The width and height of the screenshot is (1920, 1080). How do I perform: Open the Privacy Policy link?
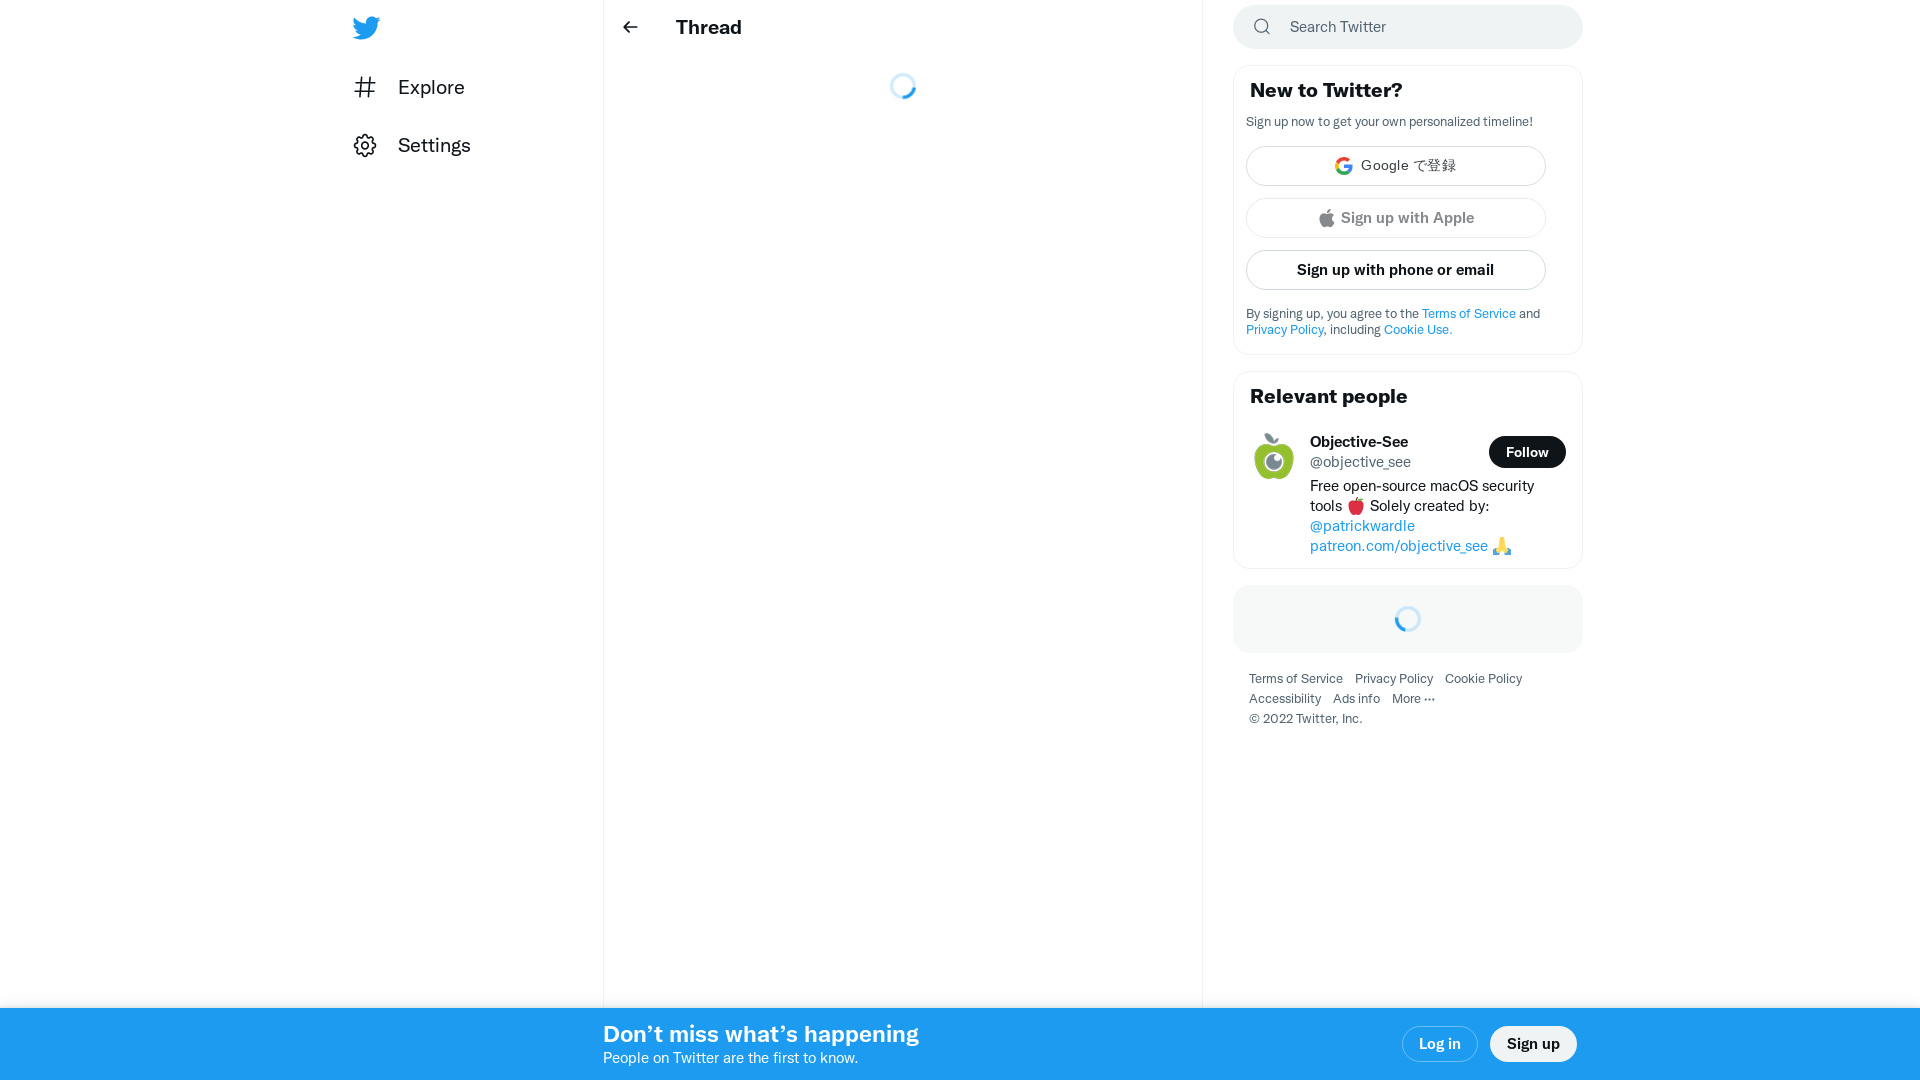pyautogui.click(x=1284, y=329)
